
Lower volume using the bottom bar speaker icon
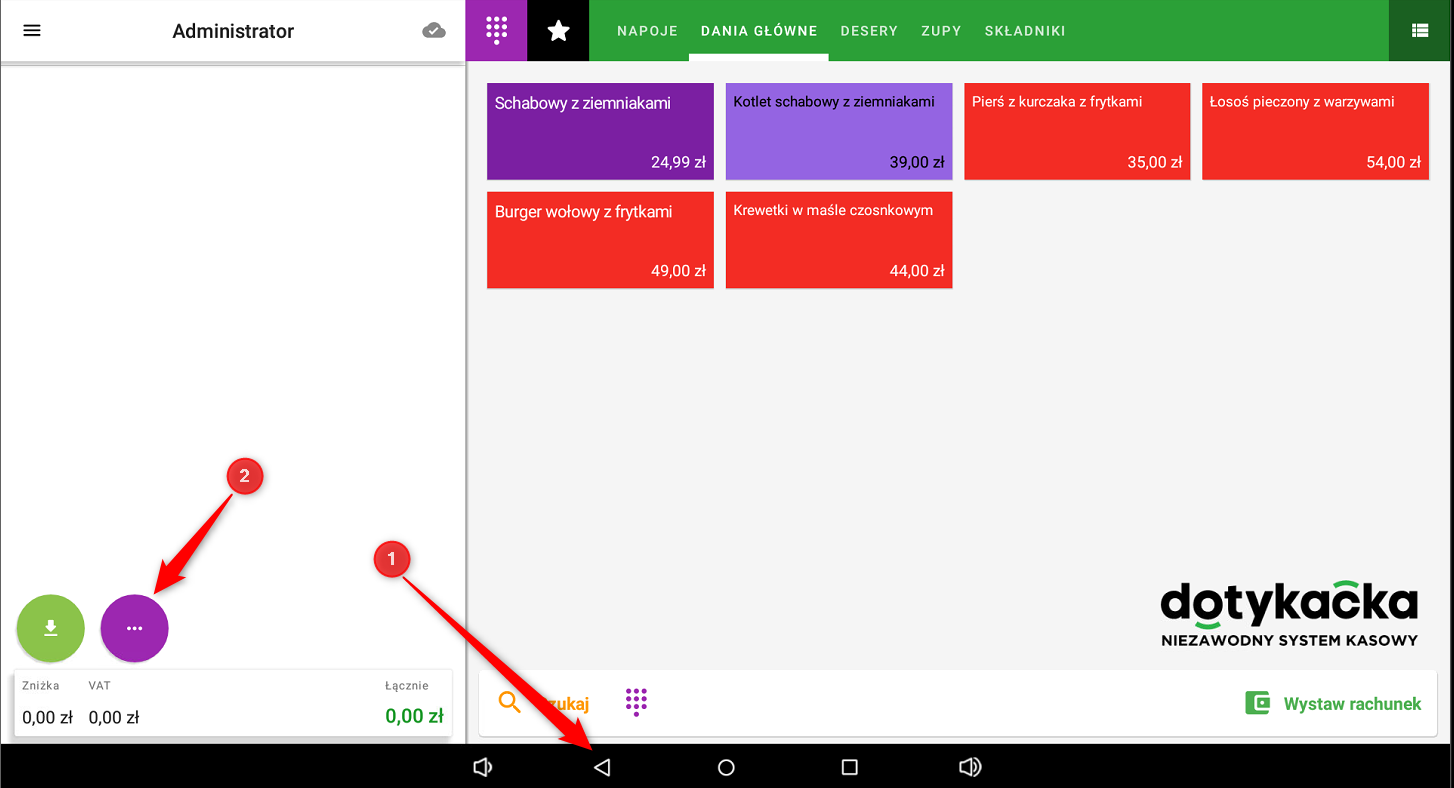(483, 767)
